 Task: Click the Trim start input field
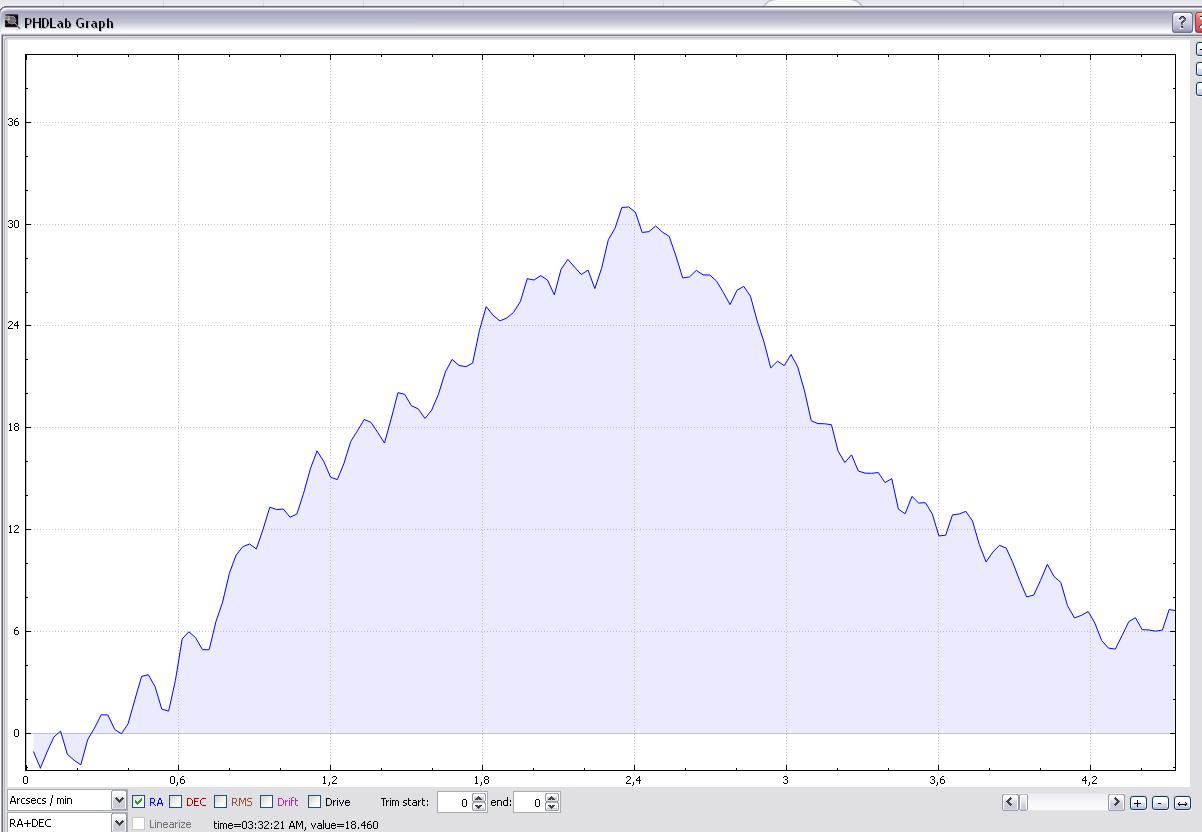pos(454,802)
